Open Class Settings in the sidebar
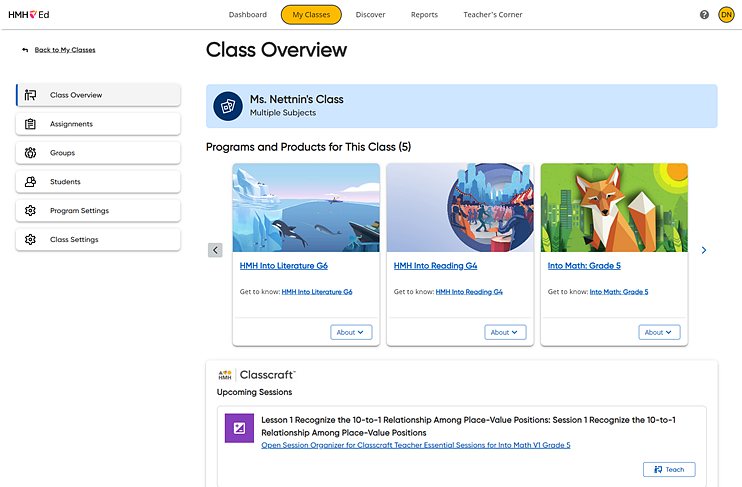 tap(98, 239)
